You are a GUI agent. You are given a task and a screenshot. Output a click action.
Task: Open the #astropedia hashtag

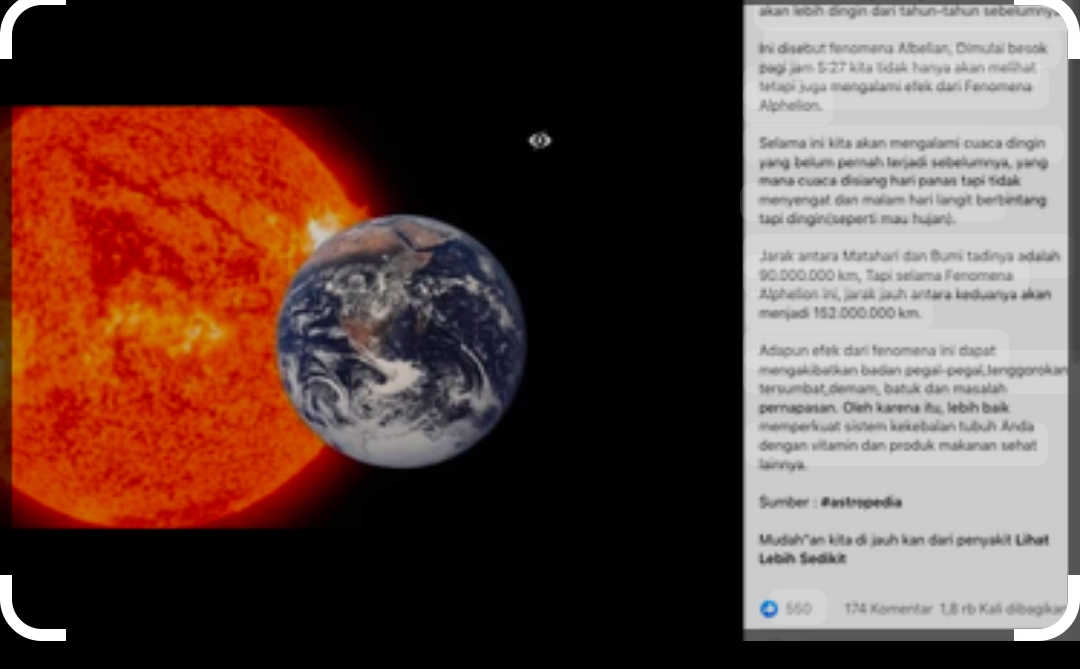(860, 502)
